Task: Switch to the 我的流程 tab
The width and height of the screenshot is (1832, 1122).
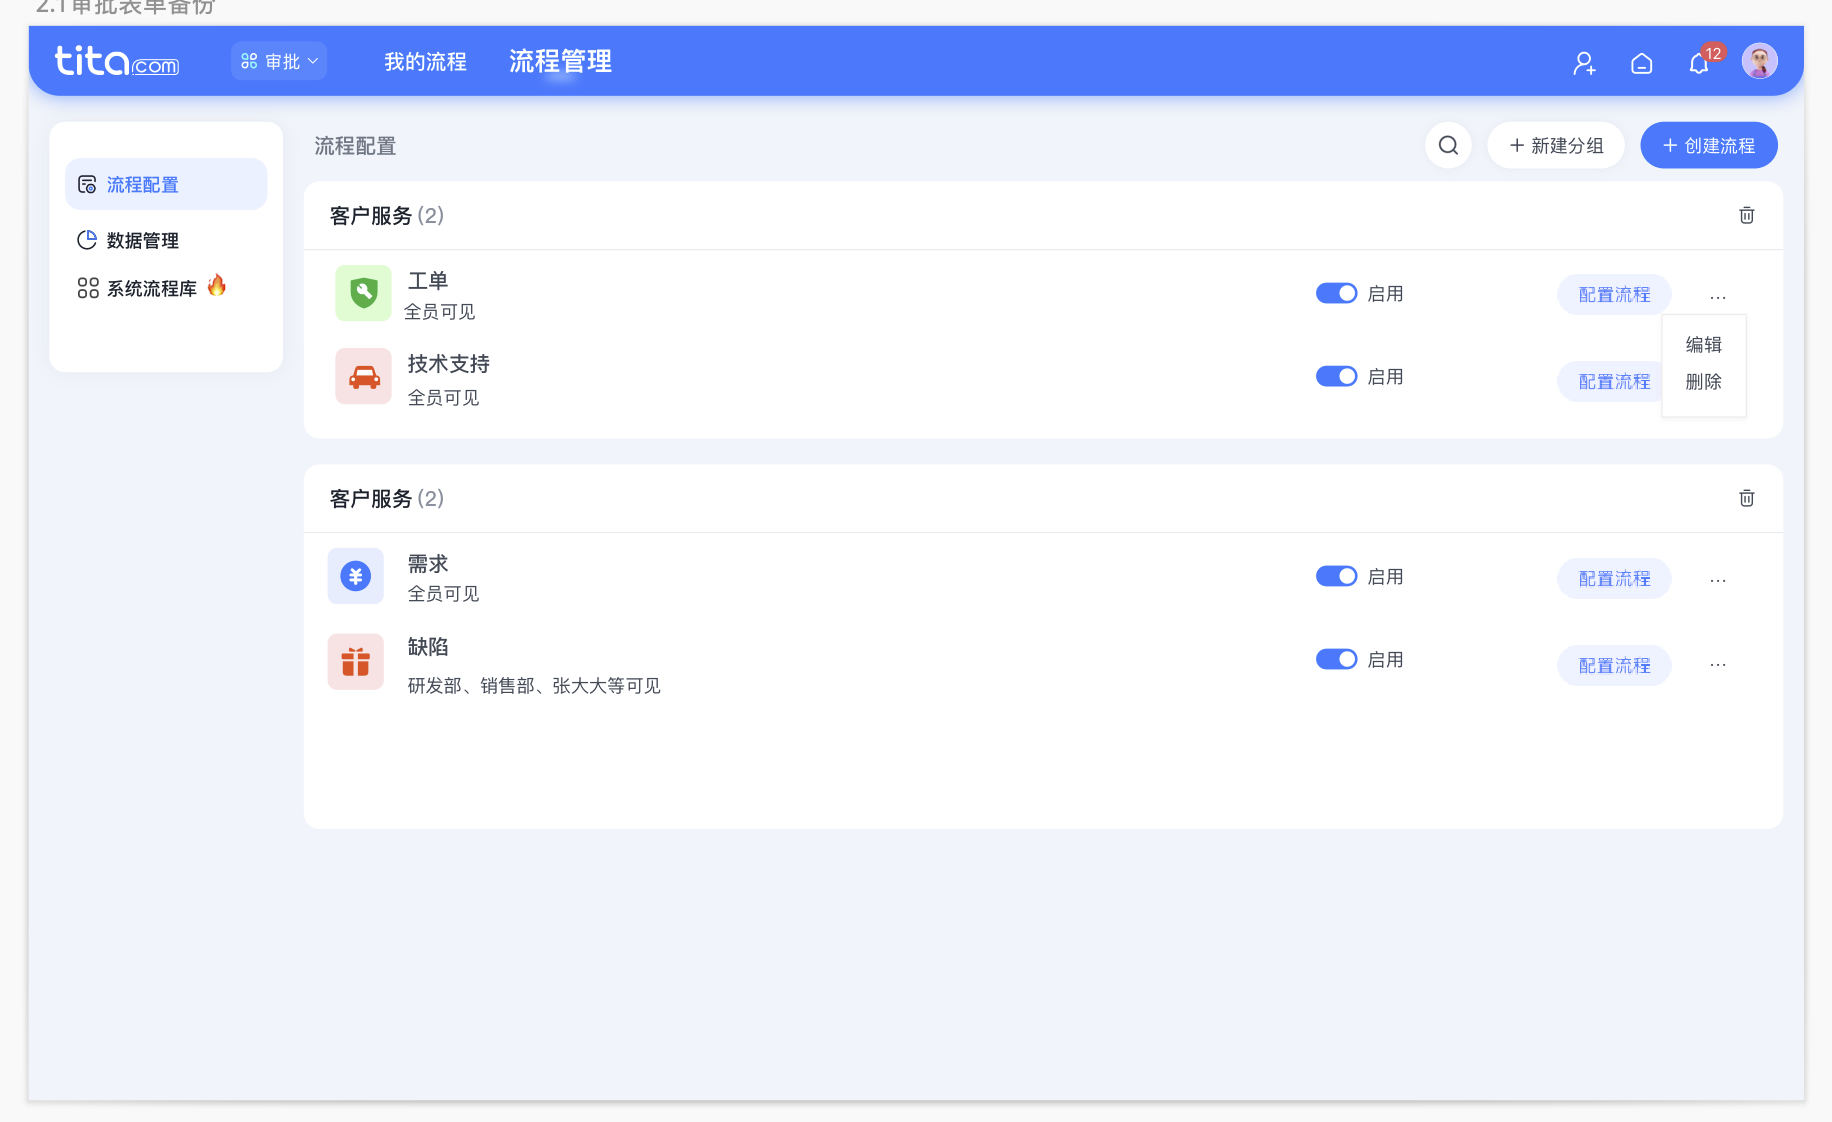Action: (425, 61)
